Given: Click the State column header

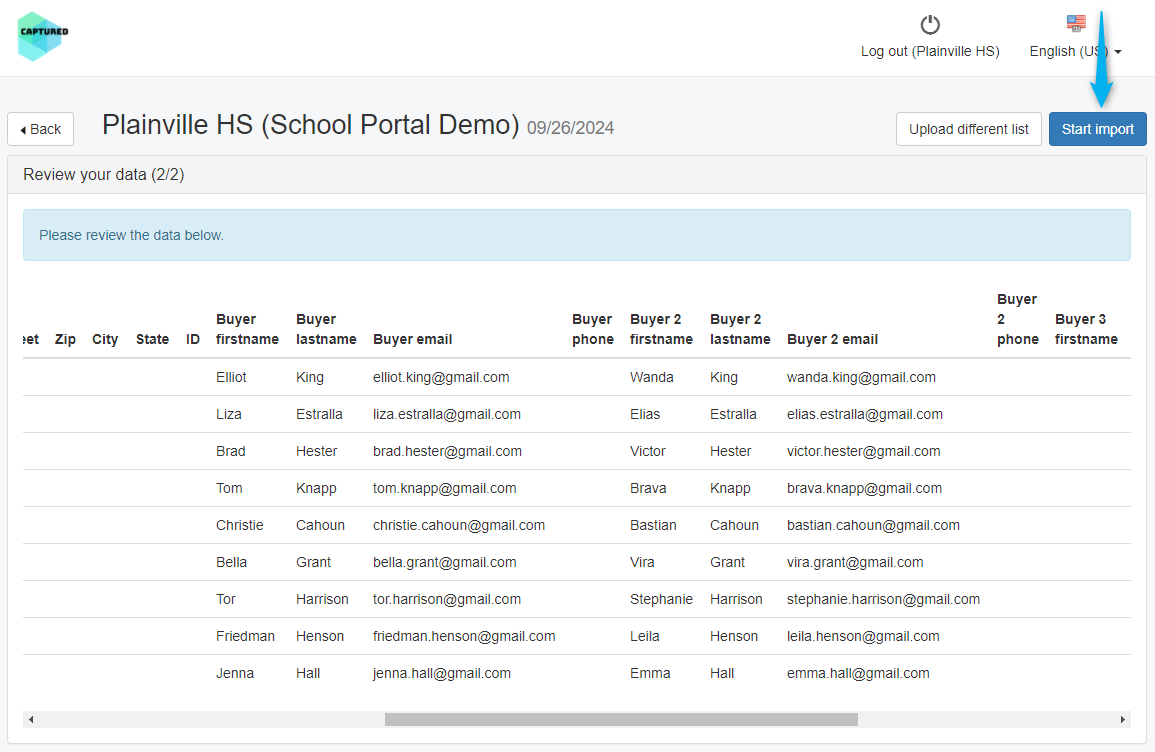Looking at the screenshot, I should click(152, 339).
